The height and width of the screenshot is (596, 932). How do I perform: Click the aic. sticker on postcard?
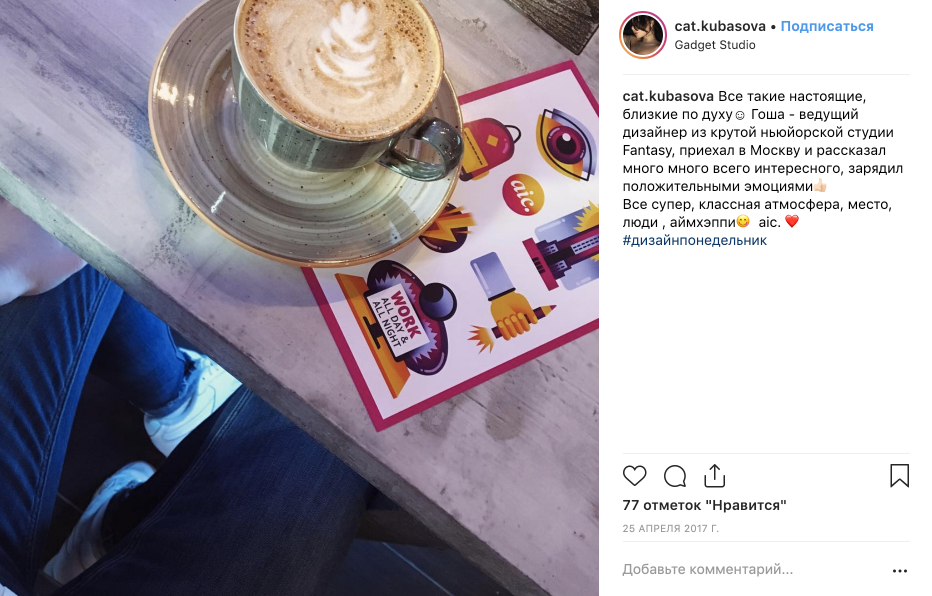522,194
